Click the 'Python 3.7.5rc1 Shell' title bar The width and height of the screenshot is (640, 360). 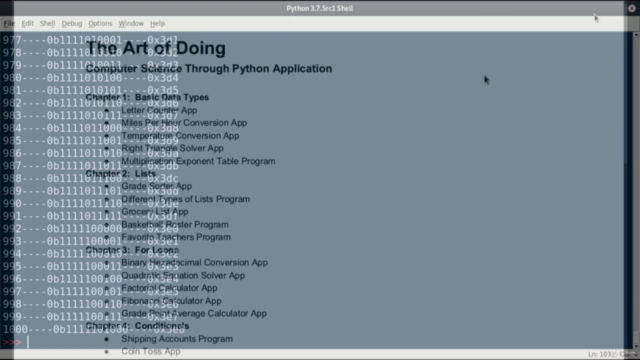point(320,8)
